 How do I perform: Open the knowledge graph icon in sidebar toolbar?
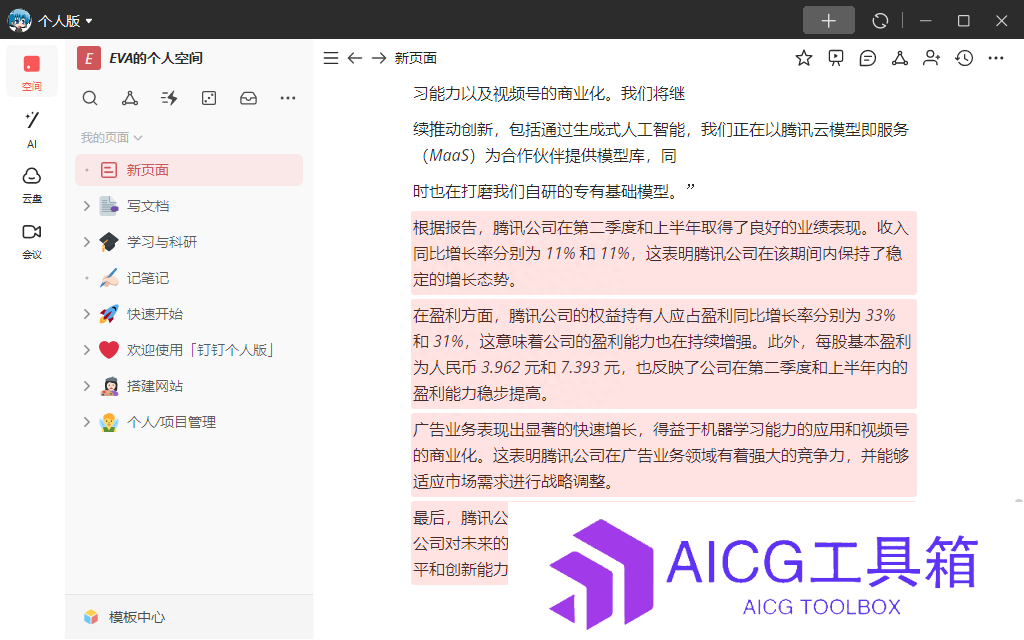click(130, 98)
